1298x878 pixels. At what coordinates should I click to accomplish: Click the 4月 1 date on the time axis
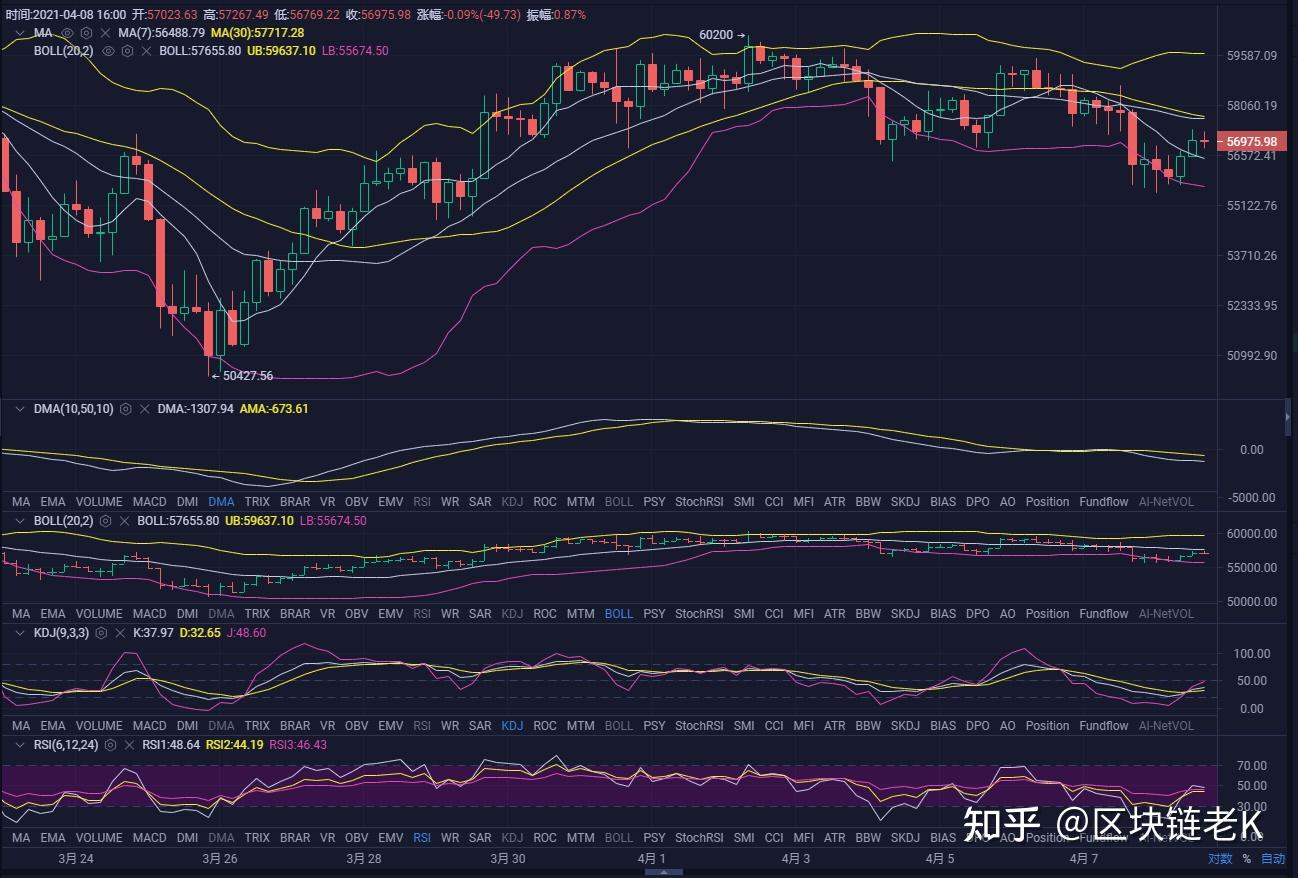point(650,858)
